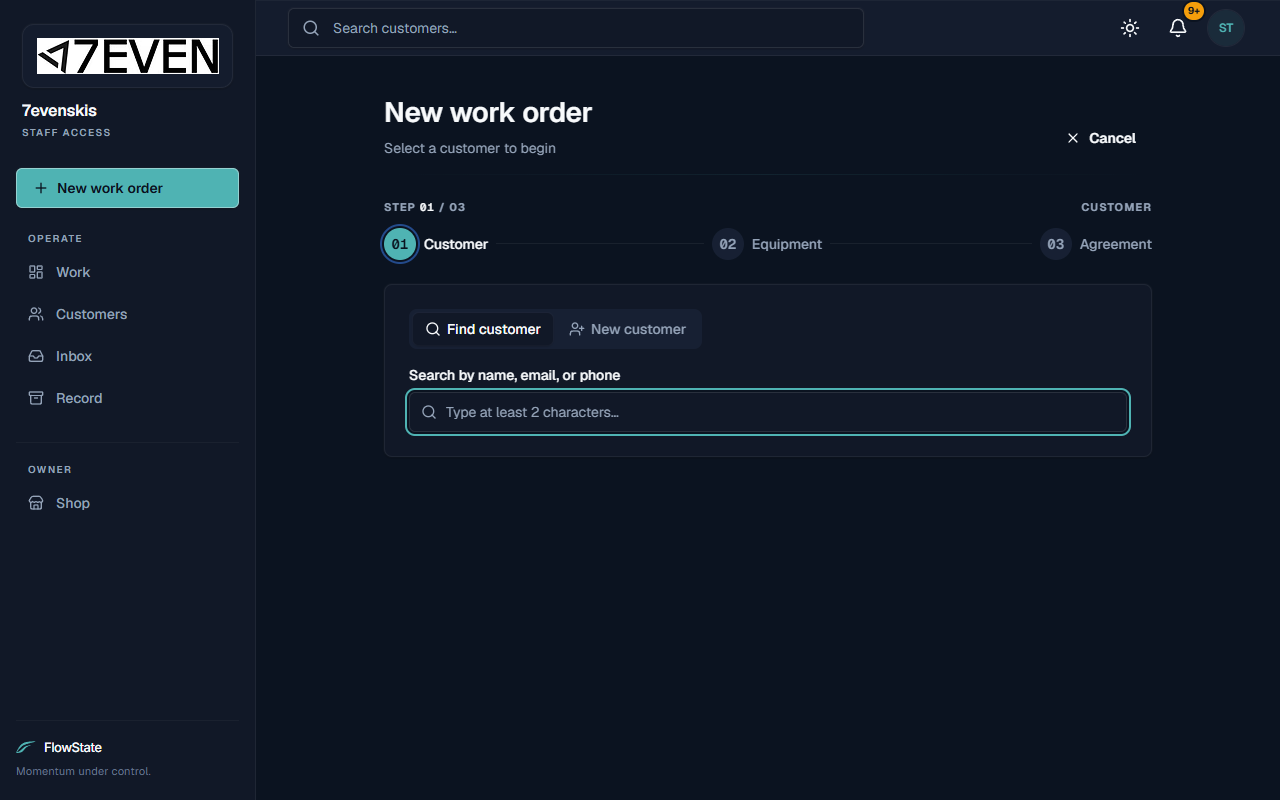Click the FlowState brand text

[73, 747]
